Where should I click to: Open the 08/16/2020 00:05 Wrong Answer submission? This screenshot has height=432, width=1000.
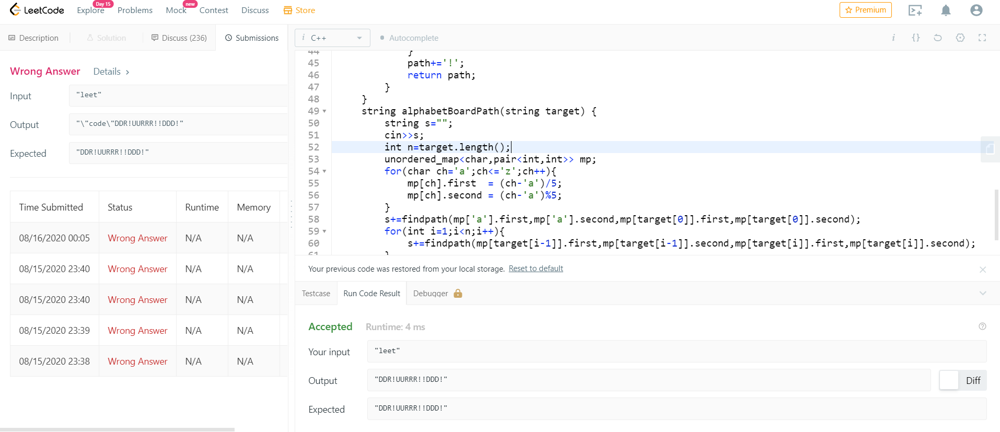pos(137,238)
